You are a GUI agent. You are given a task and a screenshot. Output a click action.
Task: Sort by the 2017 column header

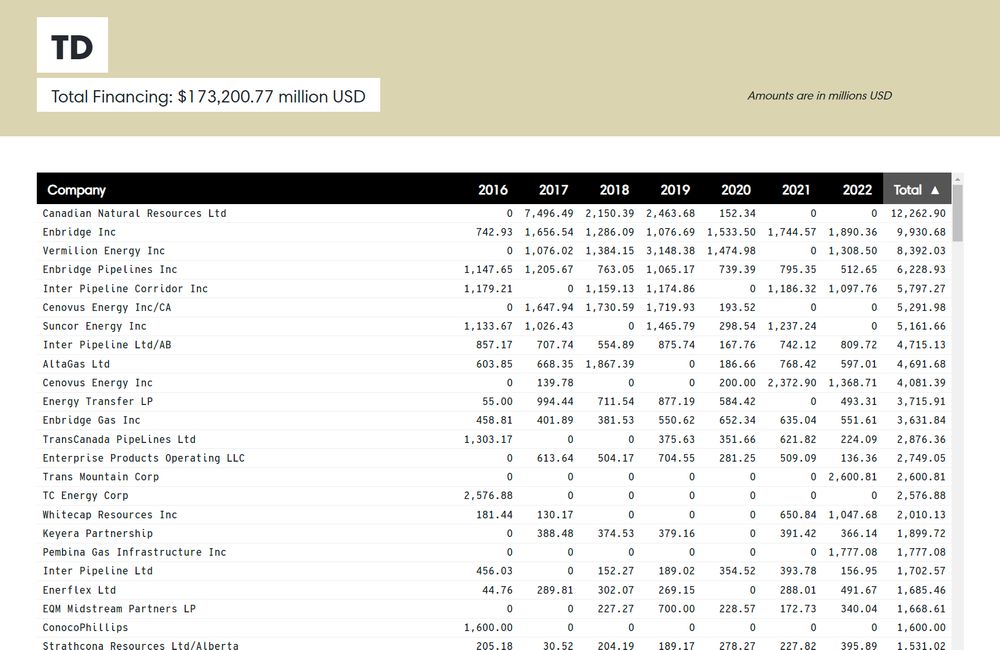tap(554, 189)
